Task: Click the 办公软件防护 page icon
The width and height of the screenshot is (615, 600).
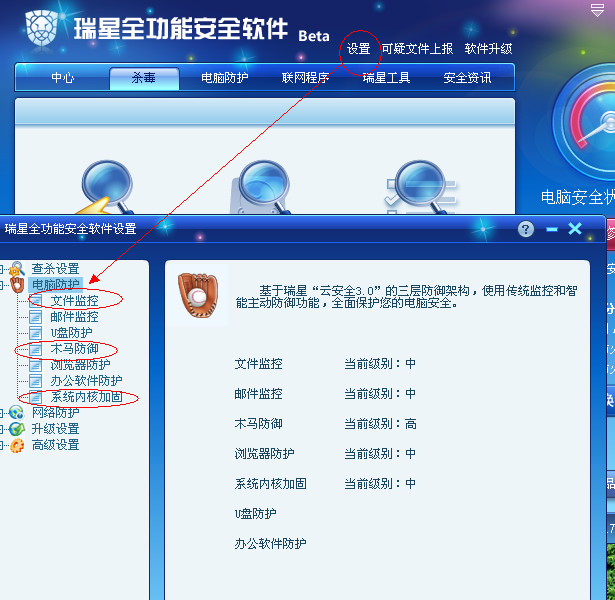Action: click(x=35, y=381)
